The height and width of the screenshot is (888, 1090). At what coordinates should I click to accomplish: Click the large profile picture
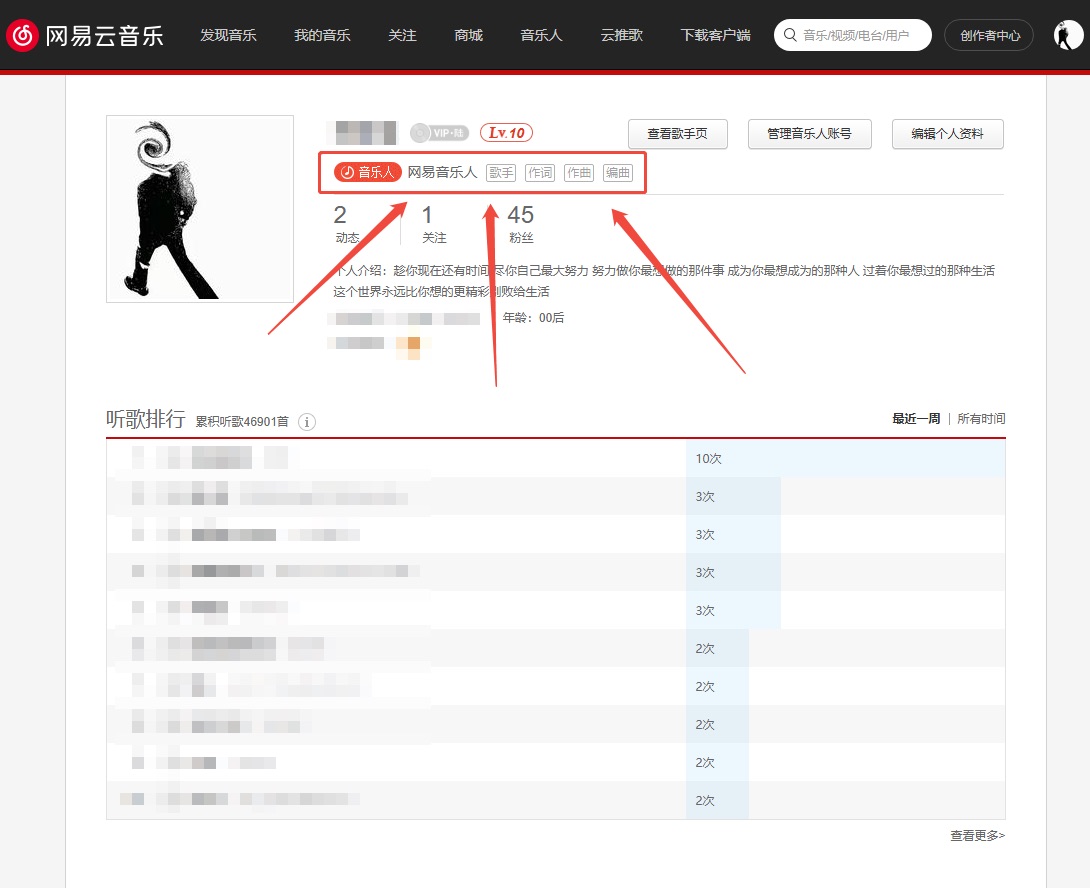(200, 209)
